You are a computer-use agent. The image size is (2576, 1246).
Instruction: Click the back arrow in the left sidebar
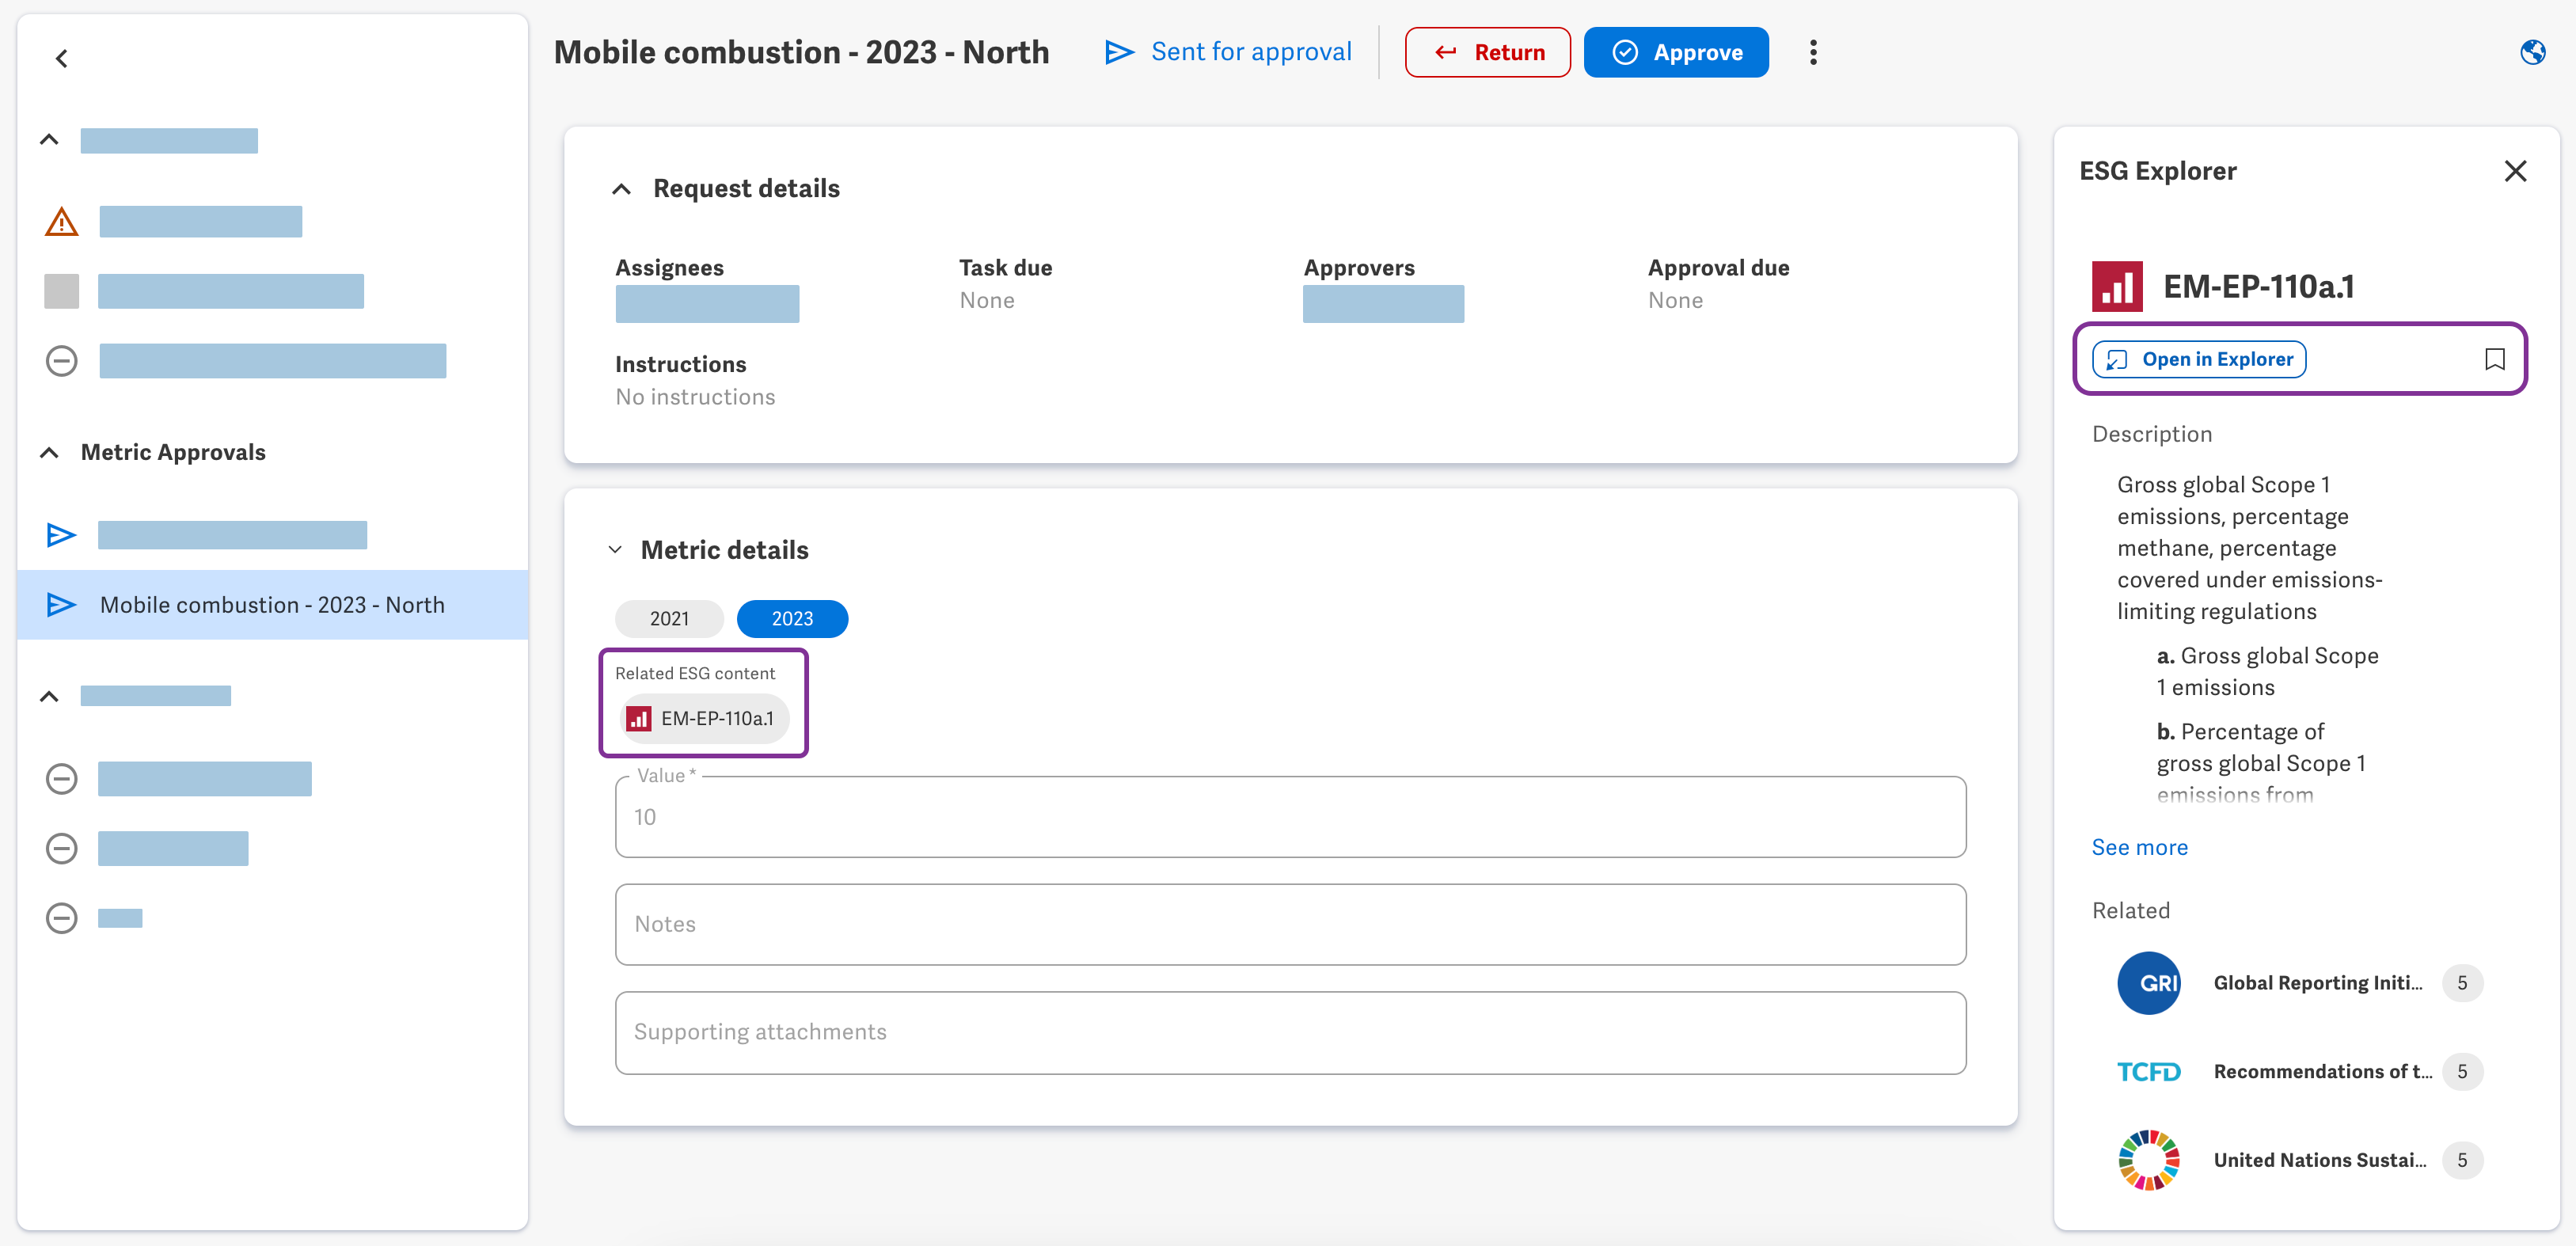62,58
